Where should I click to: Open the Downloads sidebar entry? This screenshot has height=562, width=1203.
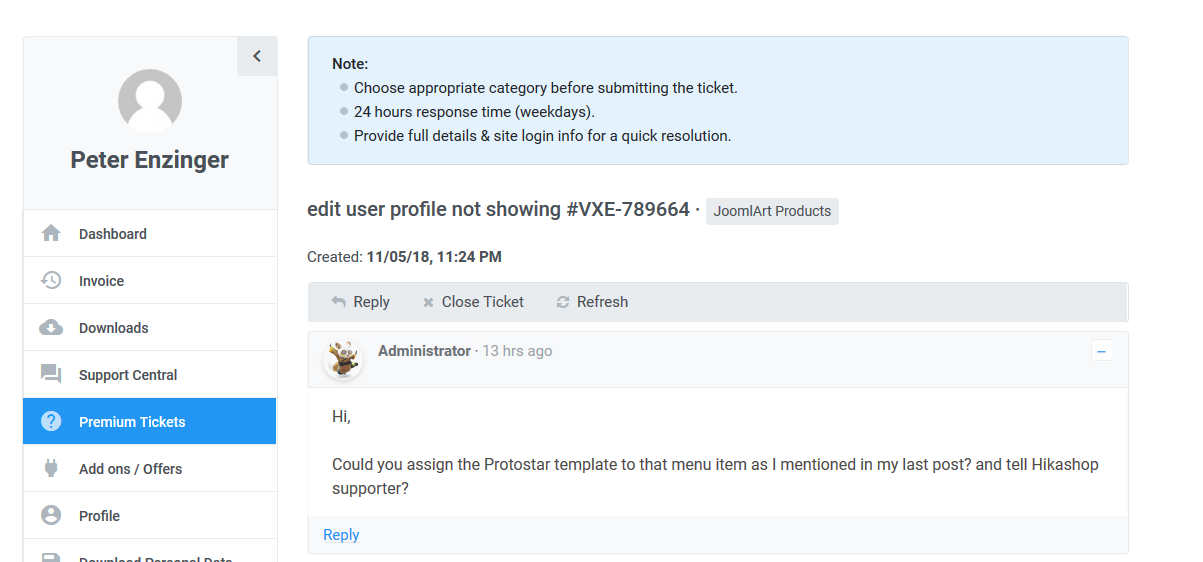pos(113,328)
